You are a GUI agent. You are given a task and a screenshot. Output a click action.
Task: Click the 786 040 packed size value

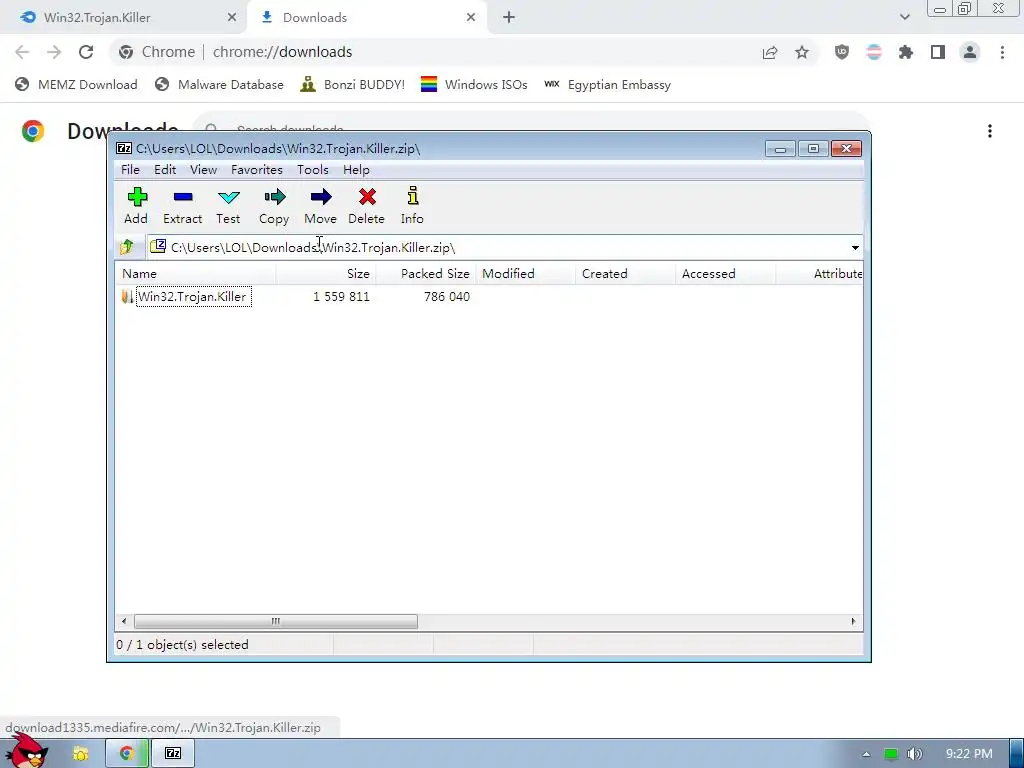(x=447, y=296)
